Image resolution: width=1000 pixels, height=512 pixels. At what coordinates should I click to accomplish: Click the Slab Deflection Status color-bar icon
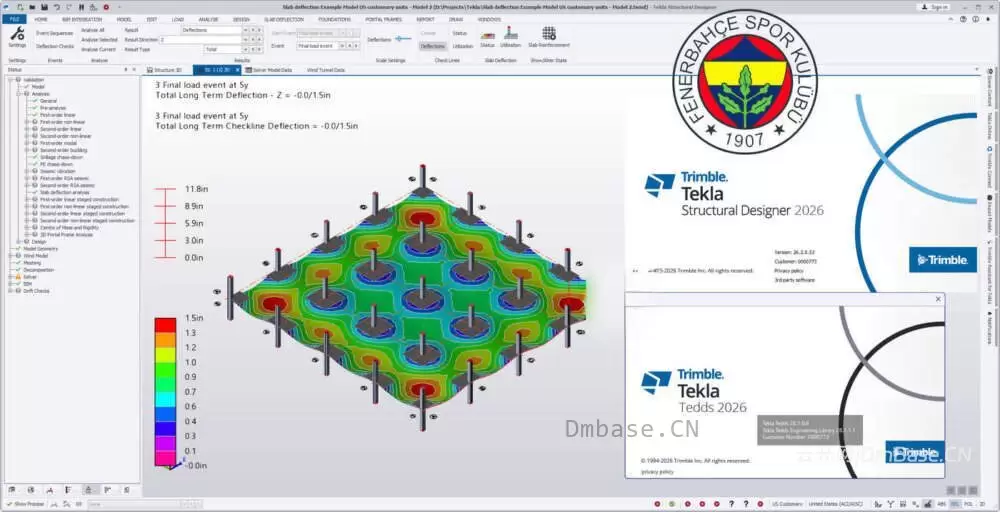point(487,35)
